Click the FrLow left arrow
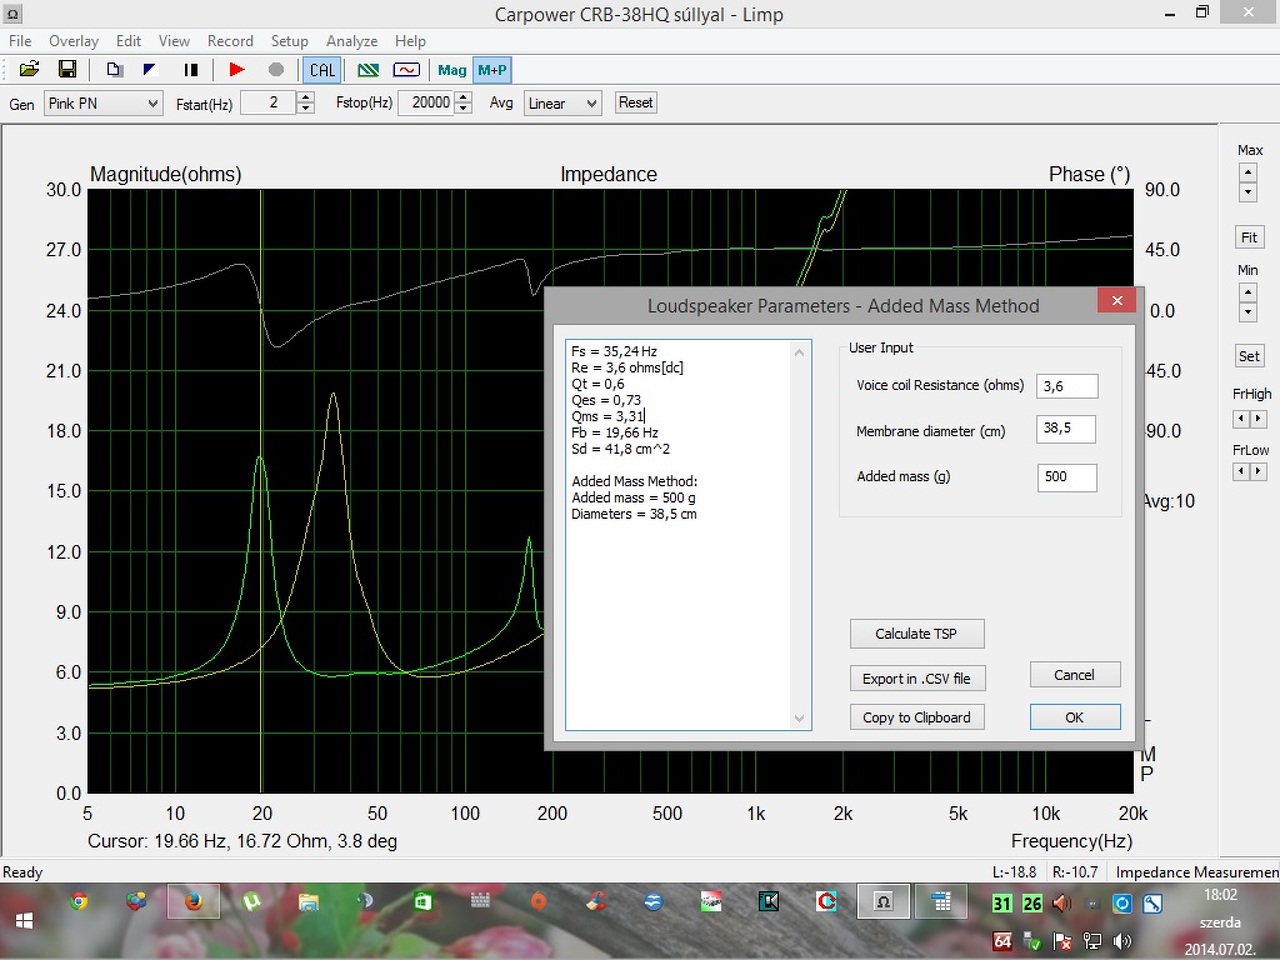 [x=1241, y=471]
